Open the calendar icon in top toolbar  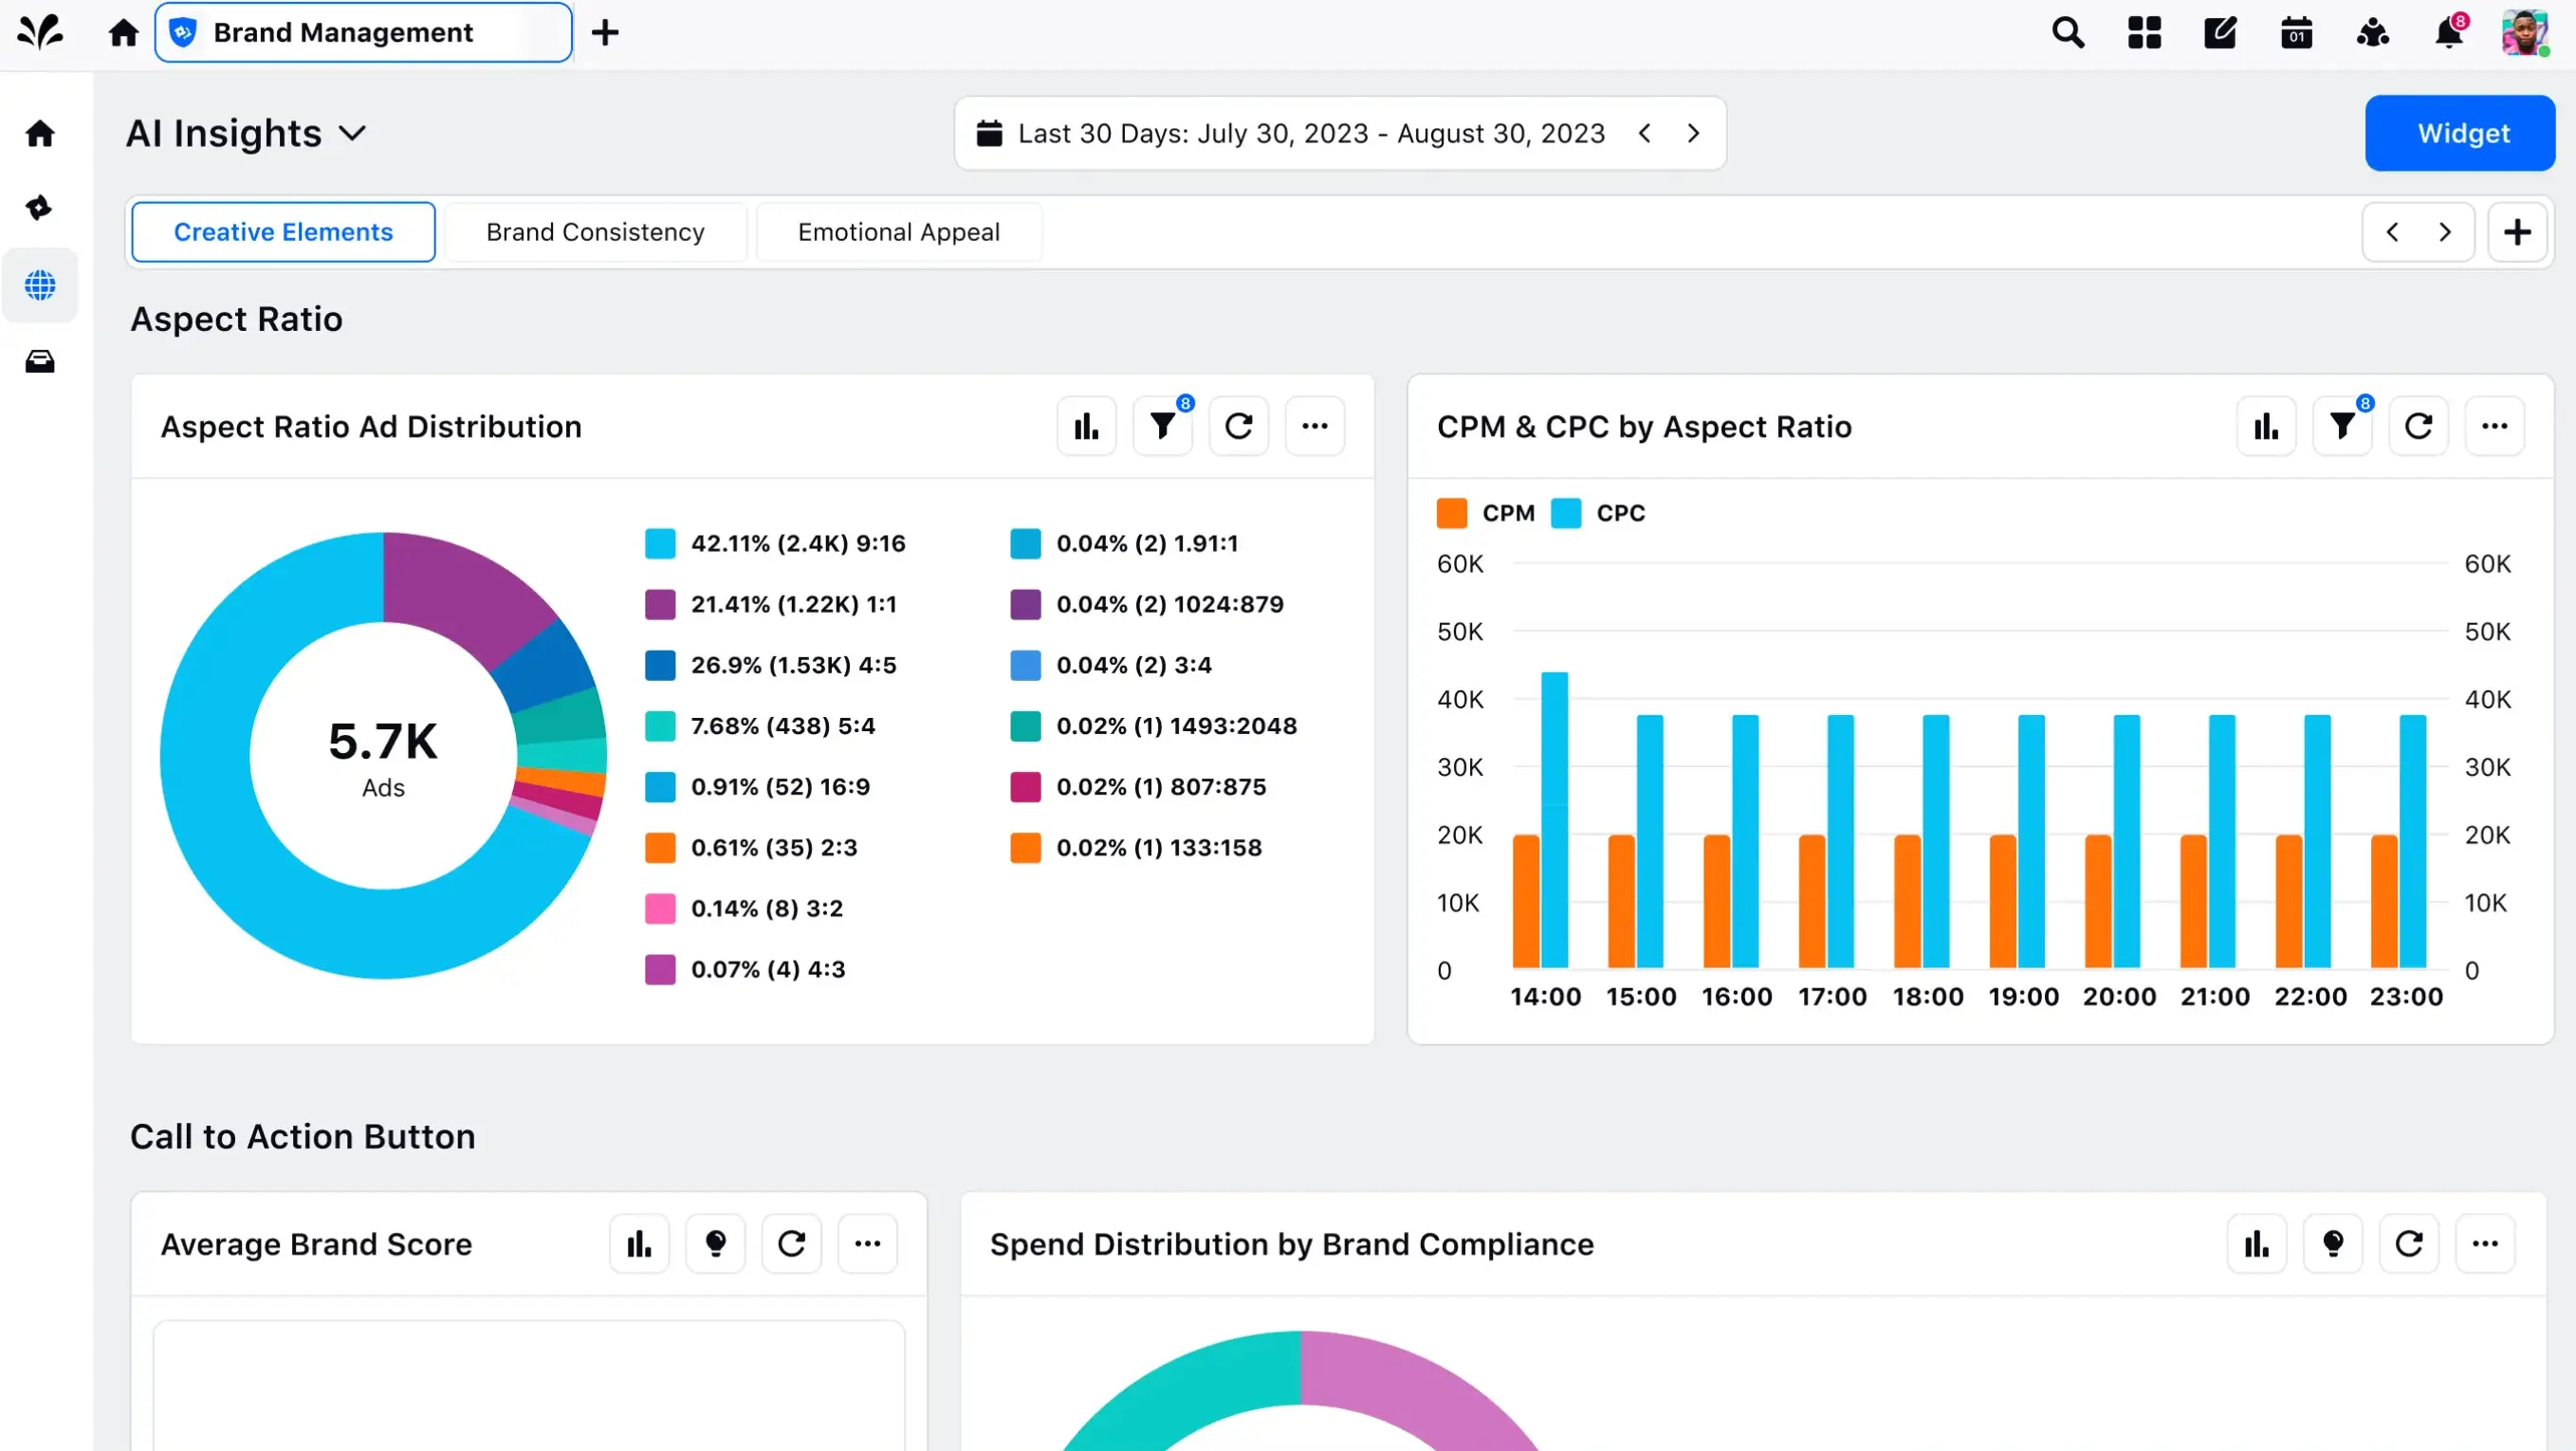click(2296, 32)
